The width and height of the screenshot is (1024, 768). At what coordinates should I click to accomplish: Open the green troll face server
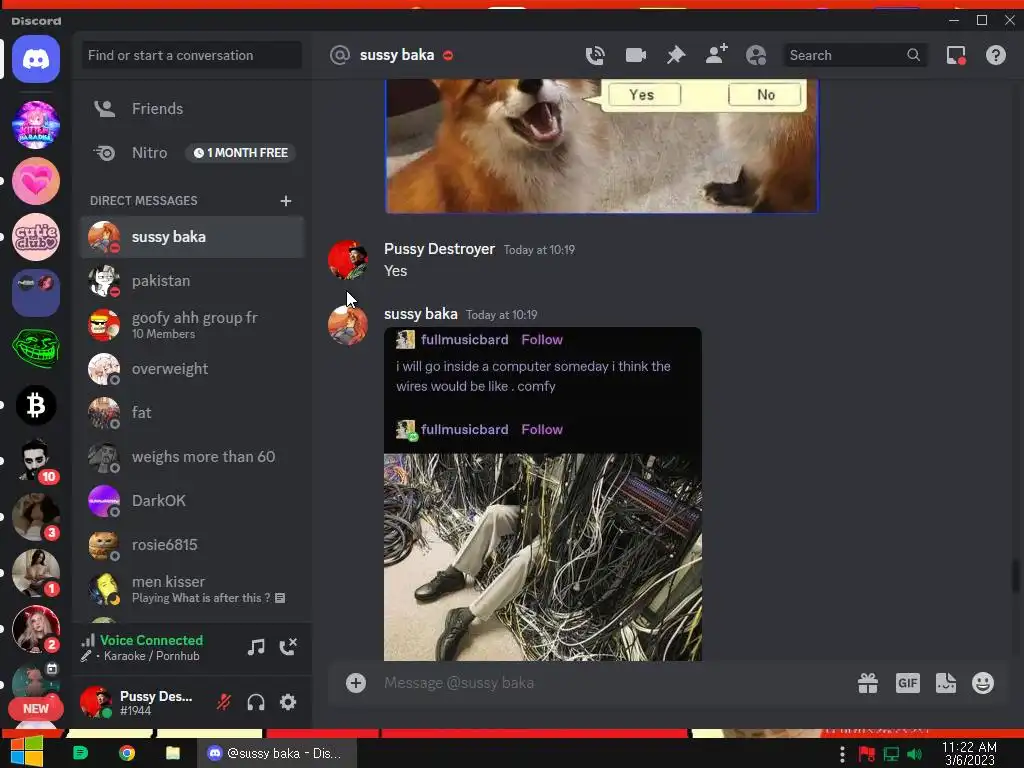coord(36,349)
